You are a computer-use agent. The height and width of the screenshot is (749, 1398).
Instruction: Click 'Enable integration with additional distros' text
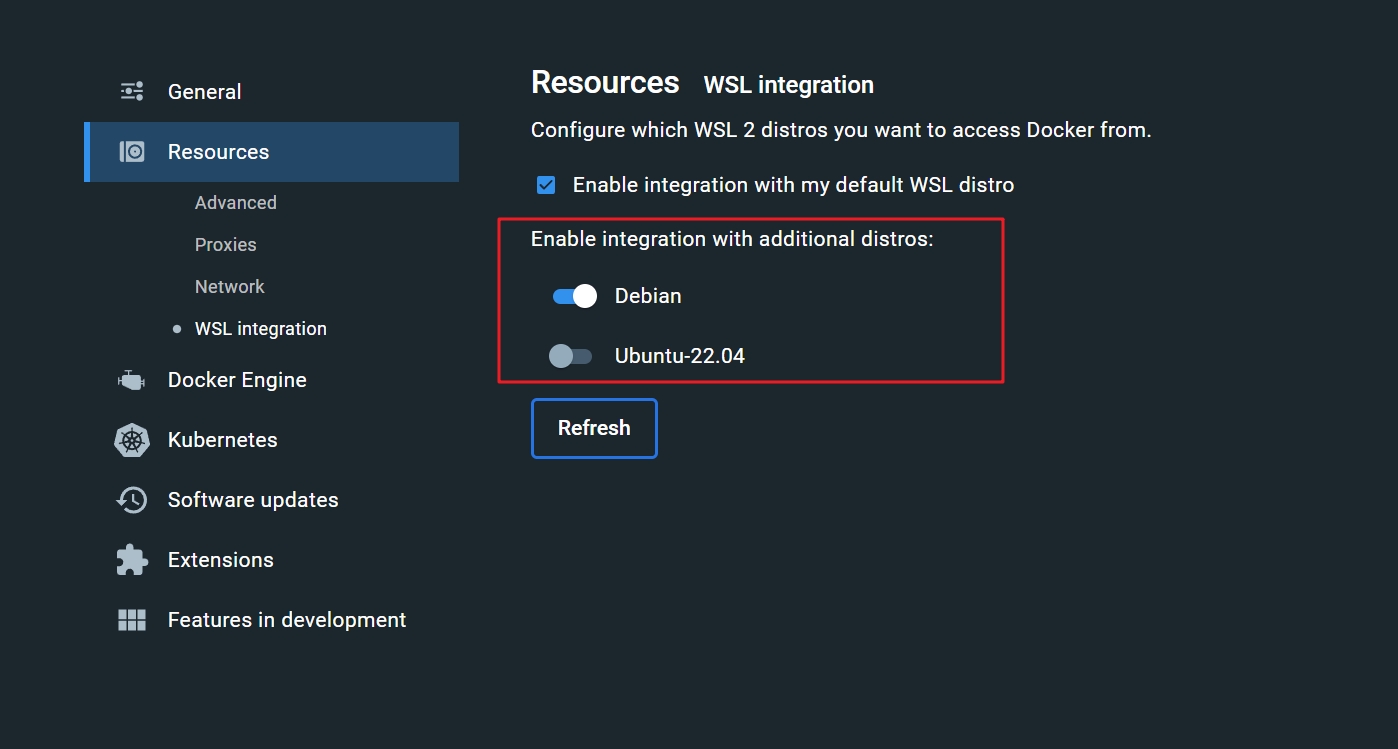point(732,239)
